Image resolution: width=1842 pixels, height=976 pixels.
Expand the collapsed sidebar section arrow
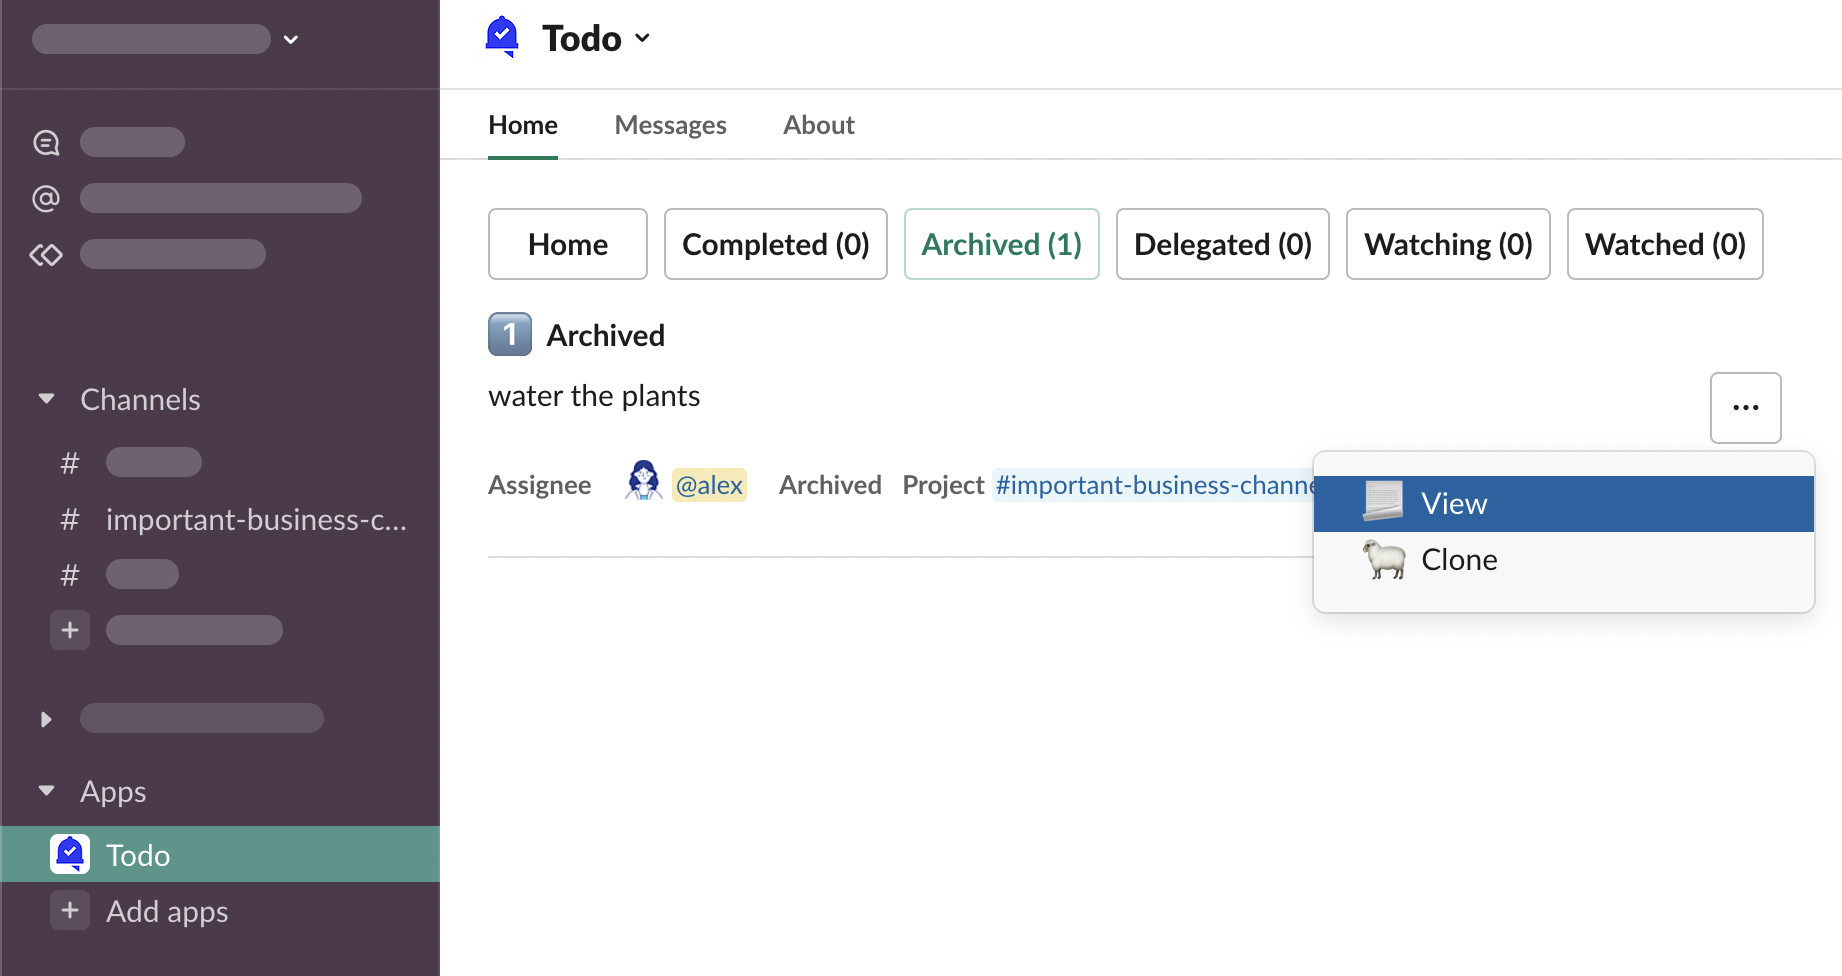(x=46, y=718)
